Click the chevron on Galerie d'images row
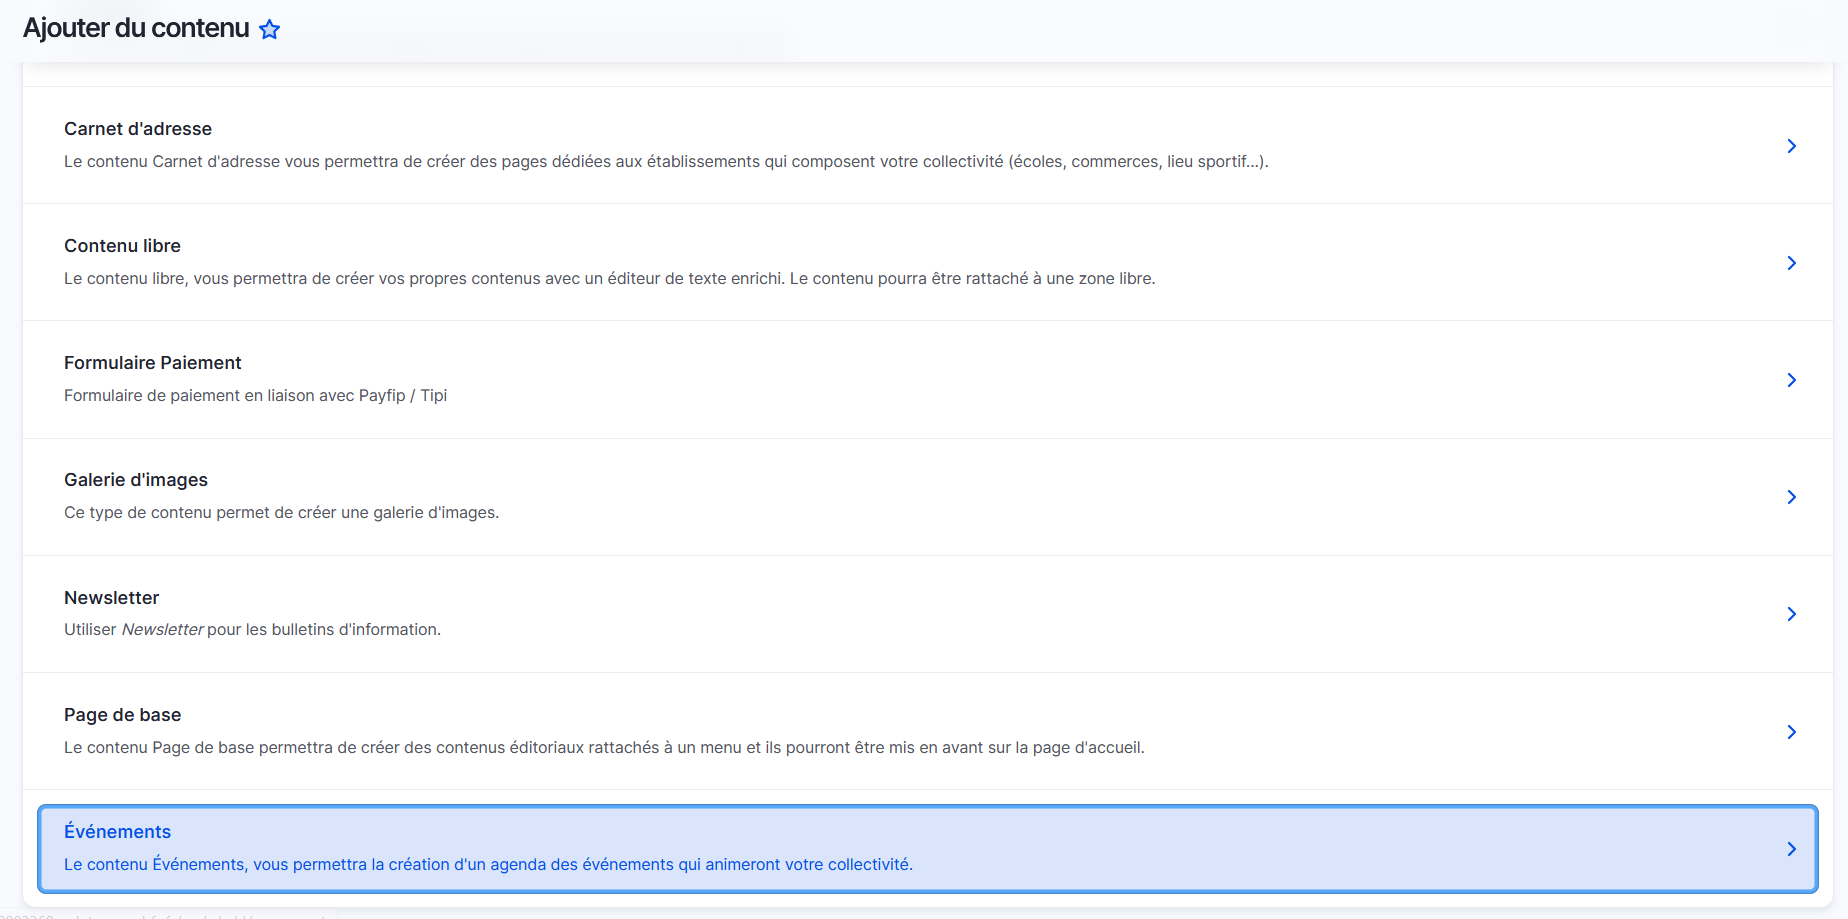This screenshot has width=1848, height=919. (1791, 497)
